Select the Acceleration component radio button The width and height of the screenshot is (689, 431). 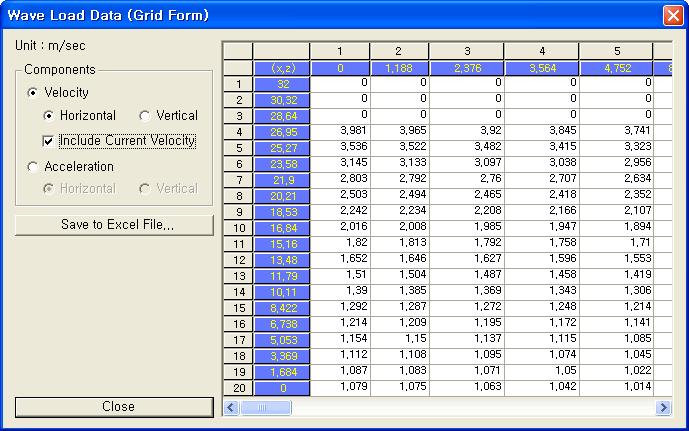click(34, 167)
